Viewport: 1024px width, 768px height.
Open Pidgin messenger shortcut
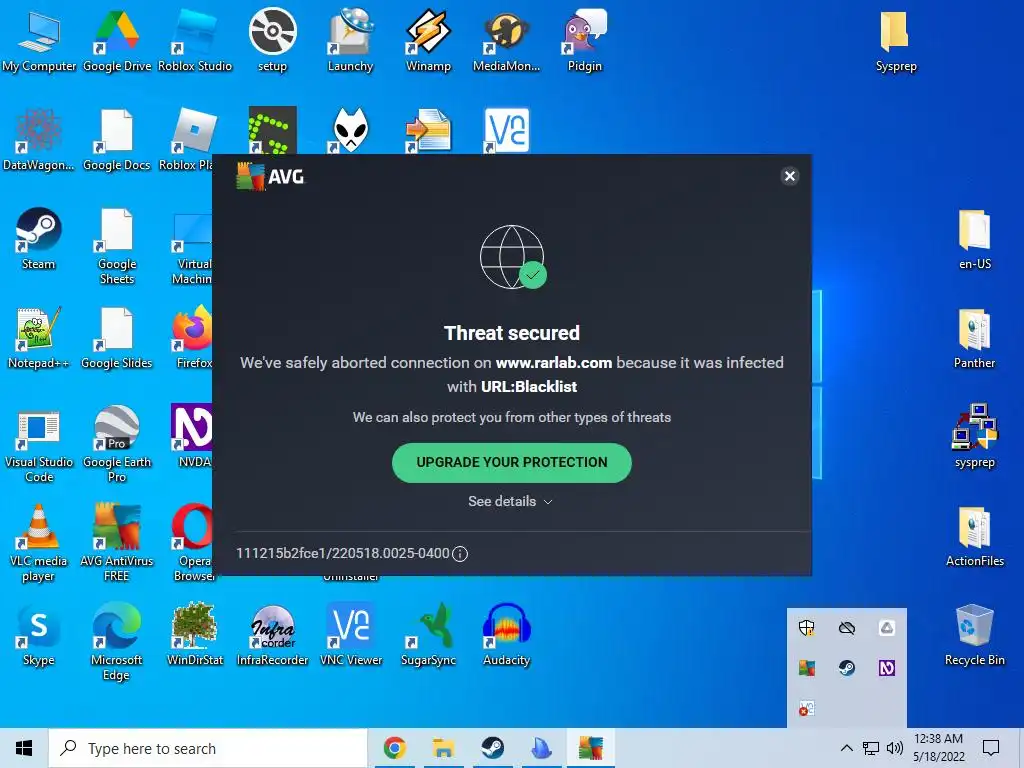click(x=584, y=41)
